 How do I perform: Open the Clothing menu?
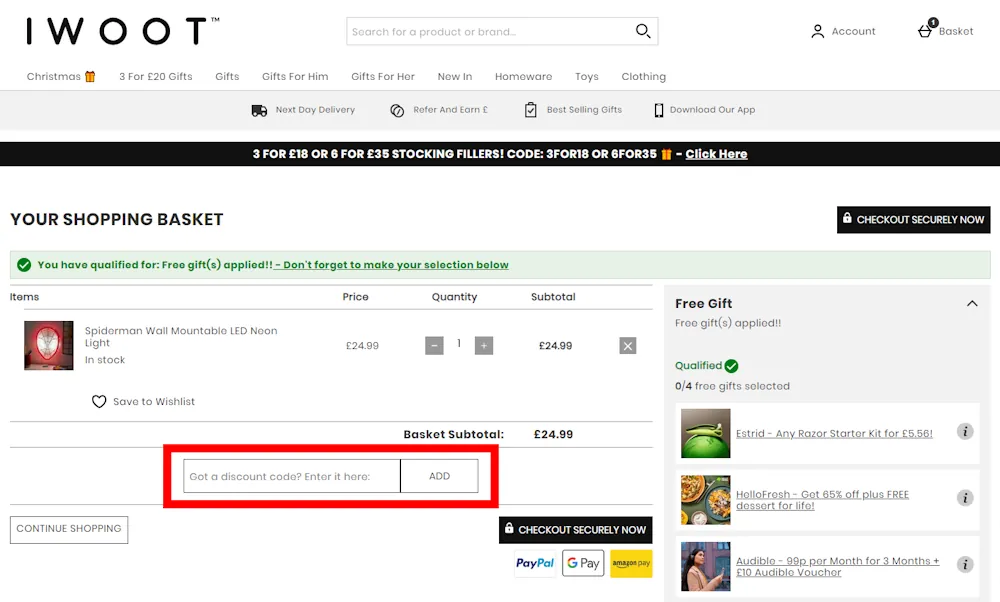(x=643, y=77)
